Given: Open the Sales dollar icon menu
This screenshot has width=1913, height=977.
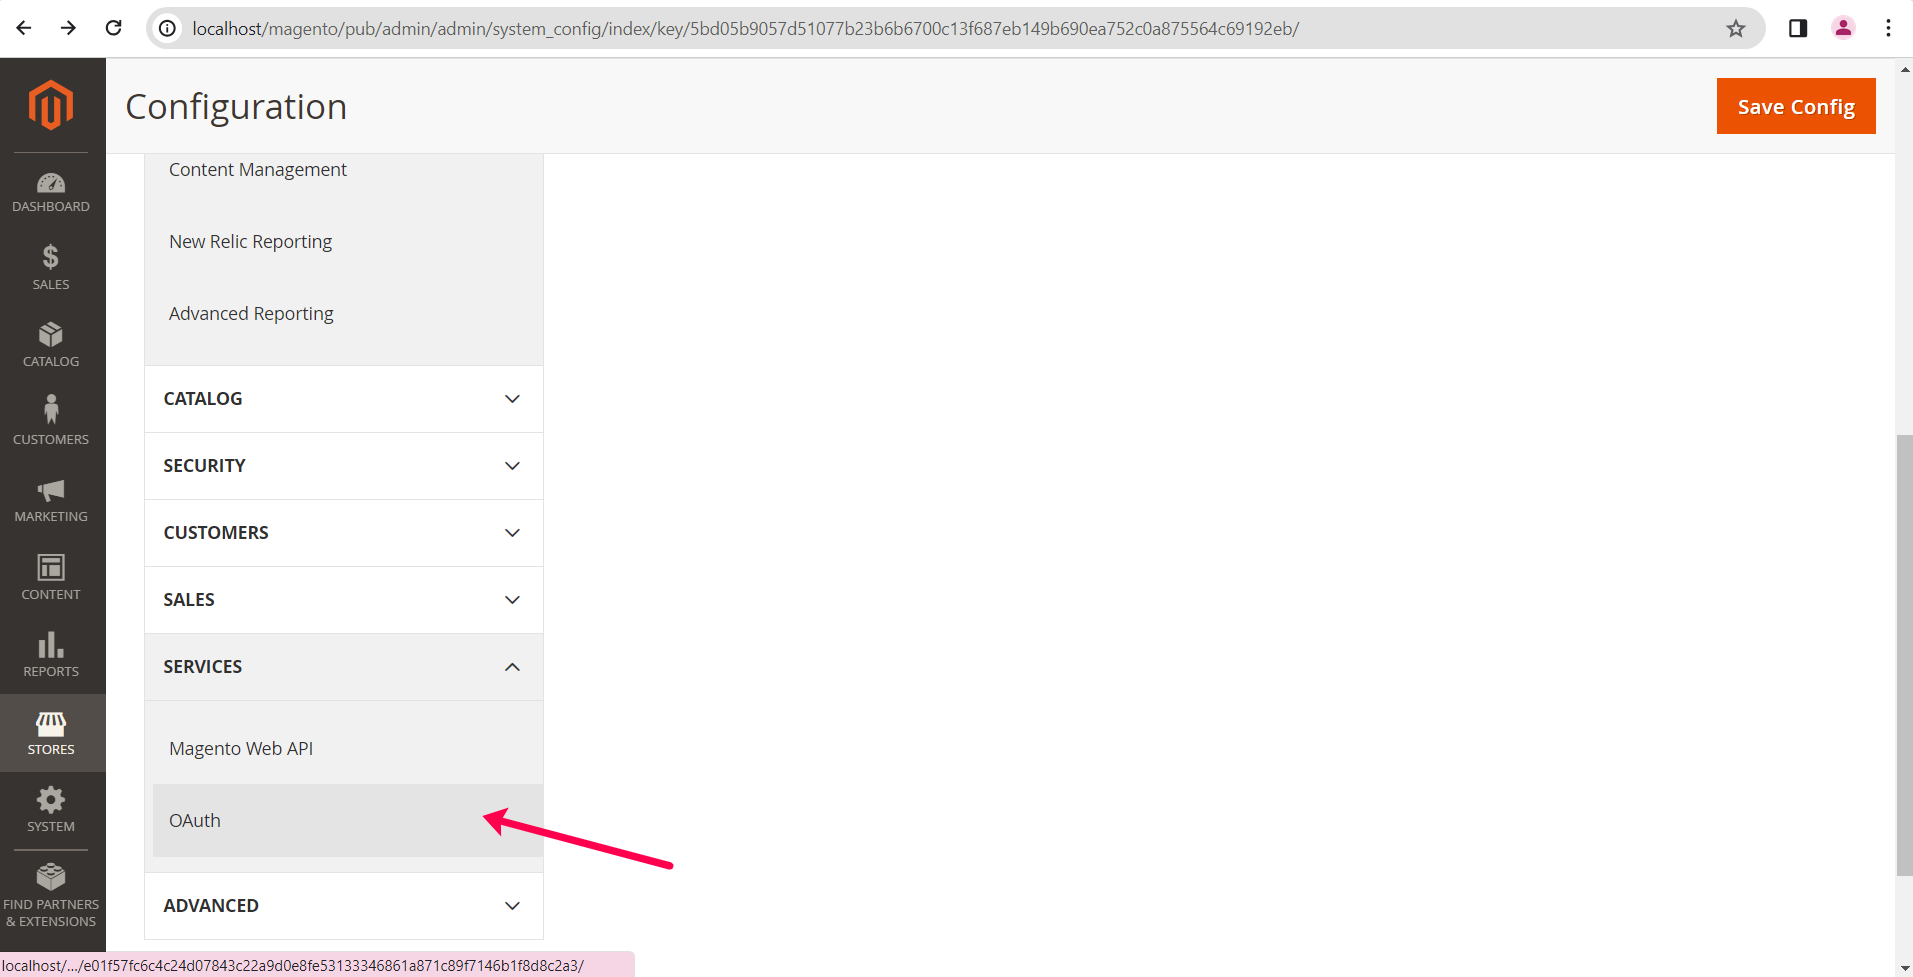Looking at the screenshot, I should tap(51, 267).
